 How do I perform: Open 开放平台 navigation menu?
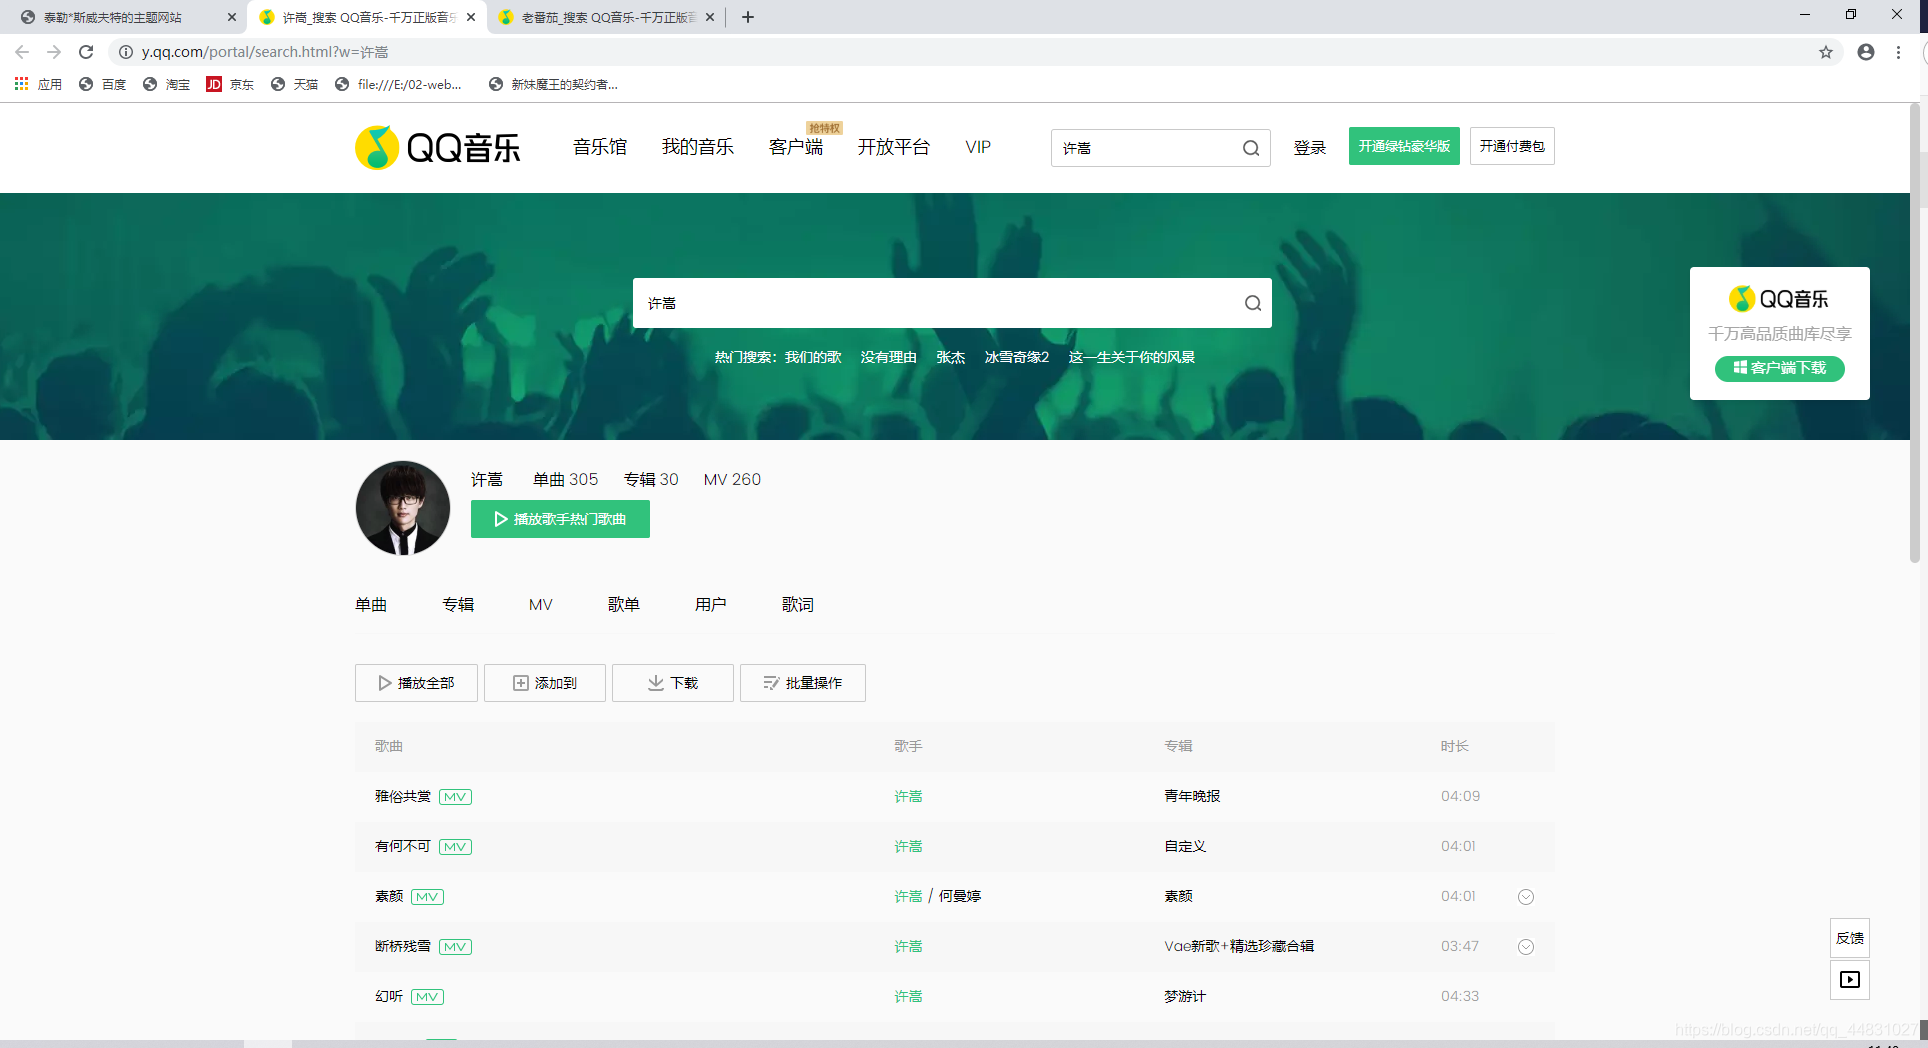click(x=894, y=147)
